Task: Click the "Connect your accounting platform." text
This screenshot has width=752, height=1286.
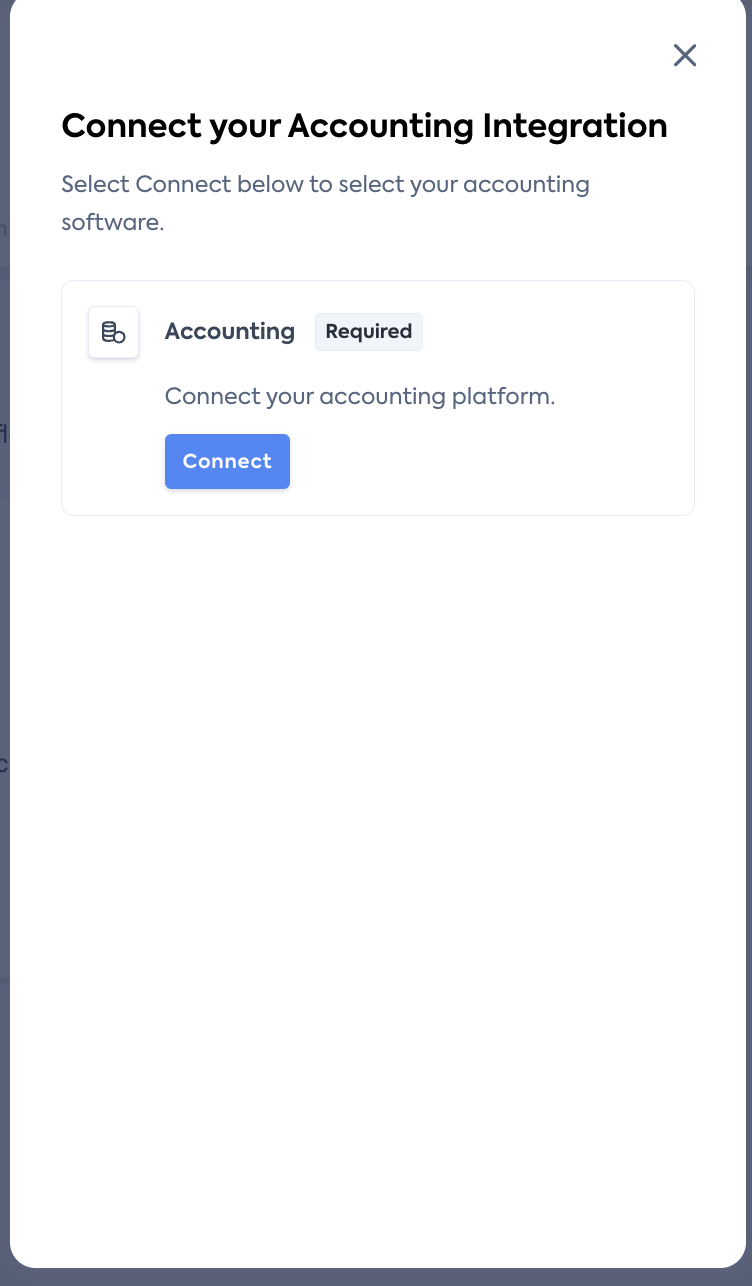Action: [359, 396]
